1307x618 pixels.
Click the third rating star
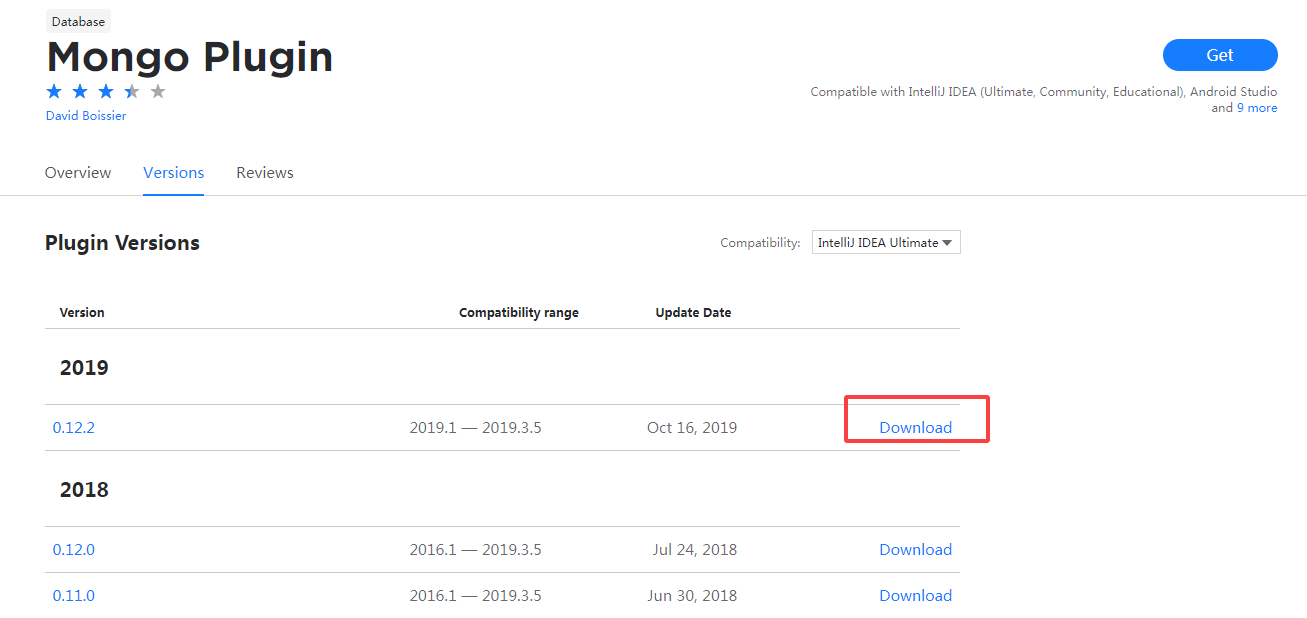pos(106,92)
